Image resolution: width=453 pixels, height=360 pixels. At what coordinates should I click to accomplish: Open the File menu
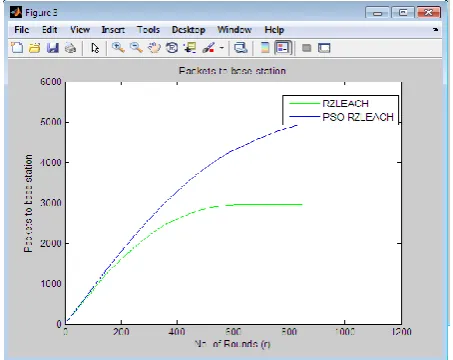click(x=22, y=30)
